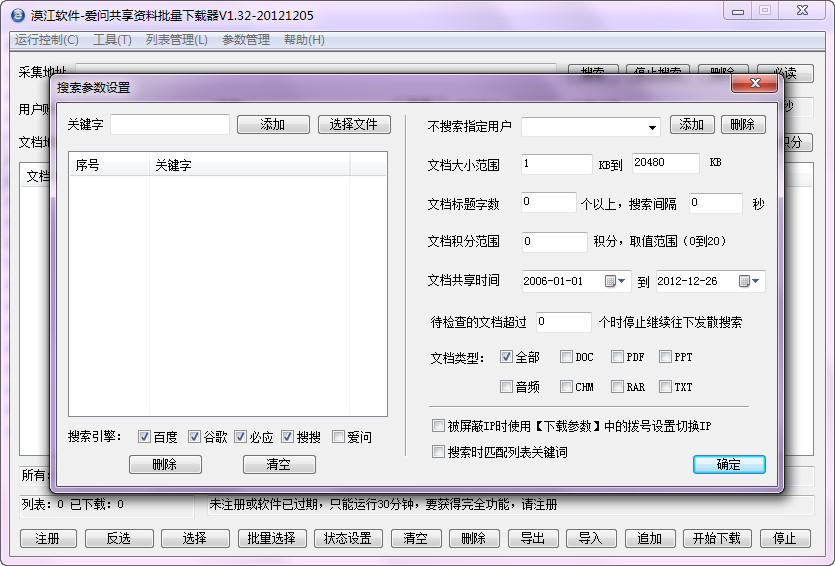Viewport: 835px width, 566px height.
Task: Click the 必读 button in main window
Action: (x=785, y=73)
